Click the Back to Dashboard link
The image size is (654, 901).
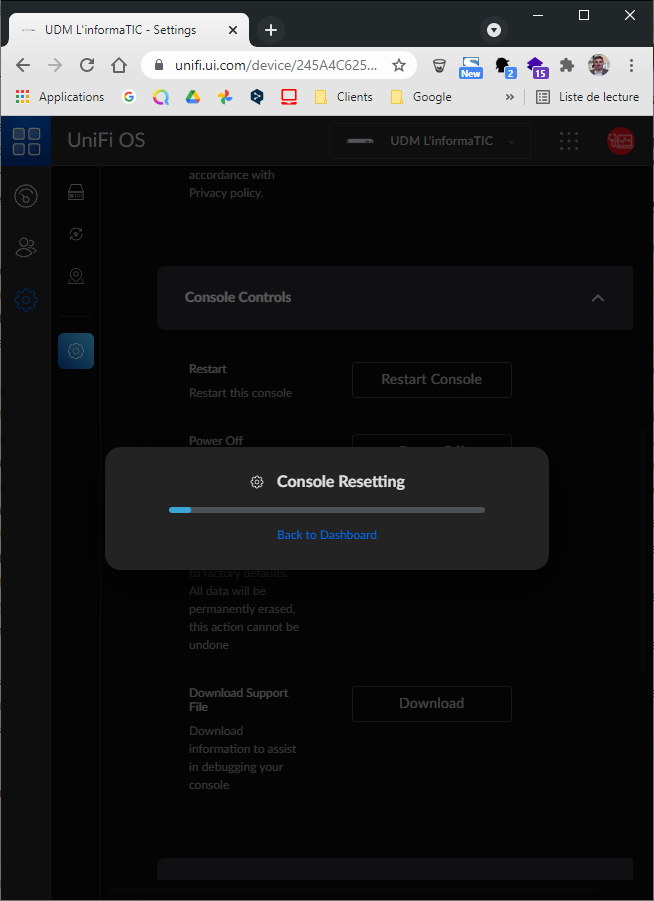point(327,535)
